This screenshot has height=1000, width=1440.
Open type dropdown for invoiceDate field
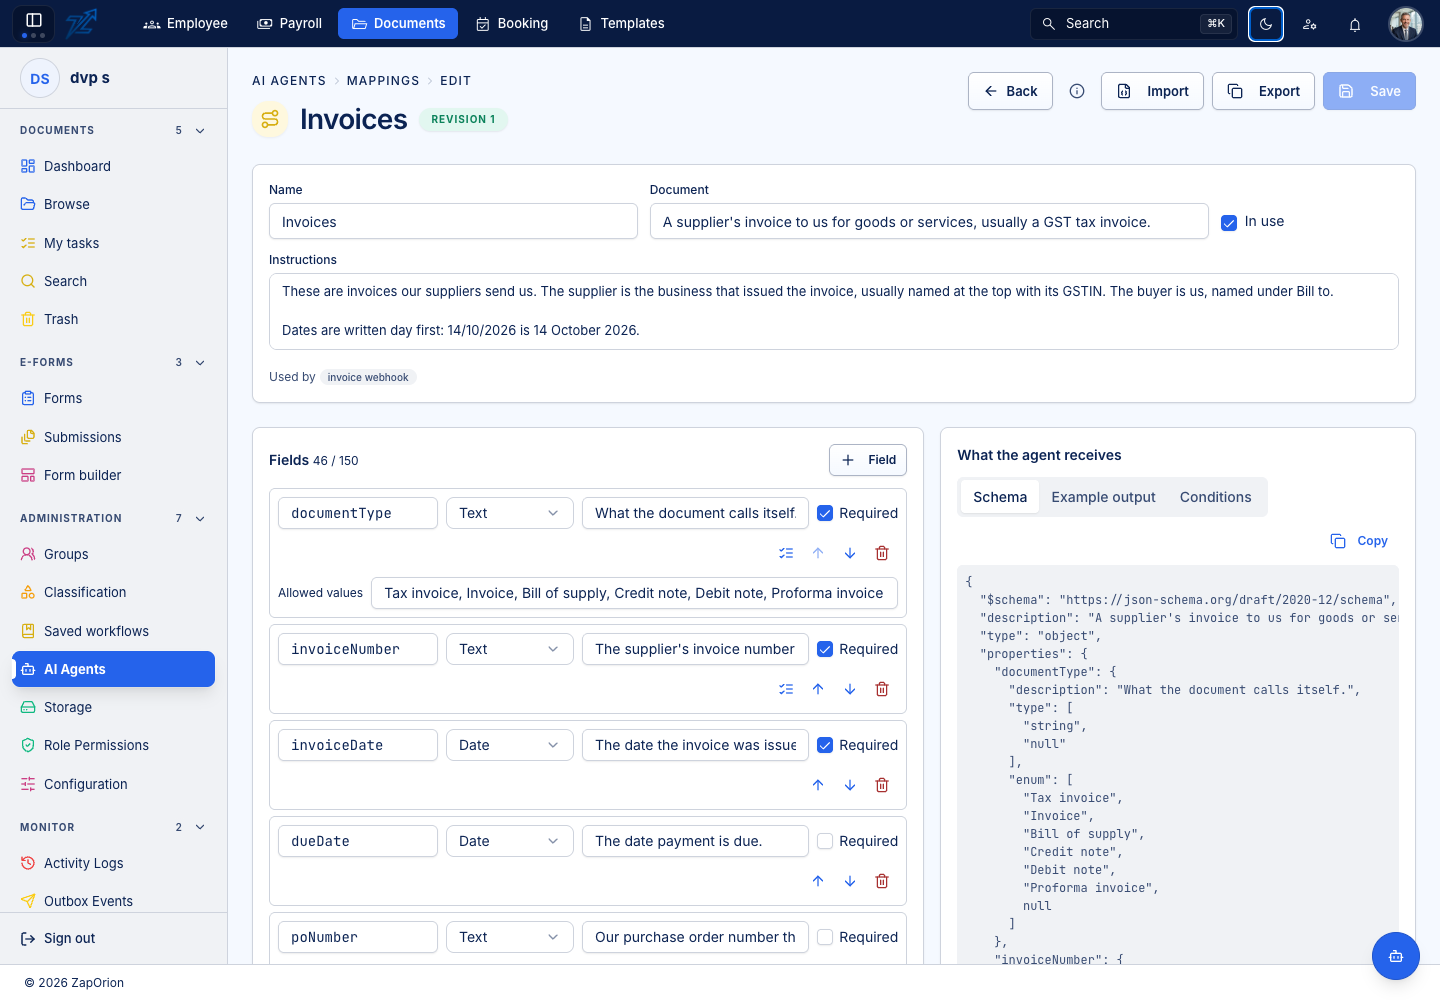click(510, 745)
